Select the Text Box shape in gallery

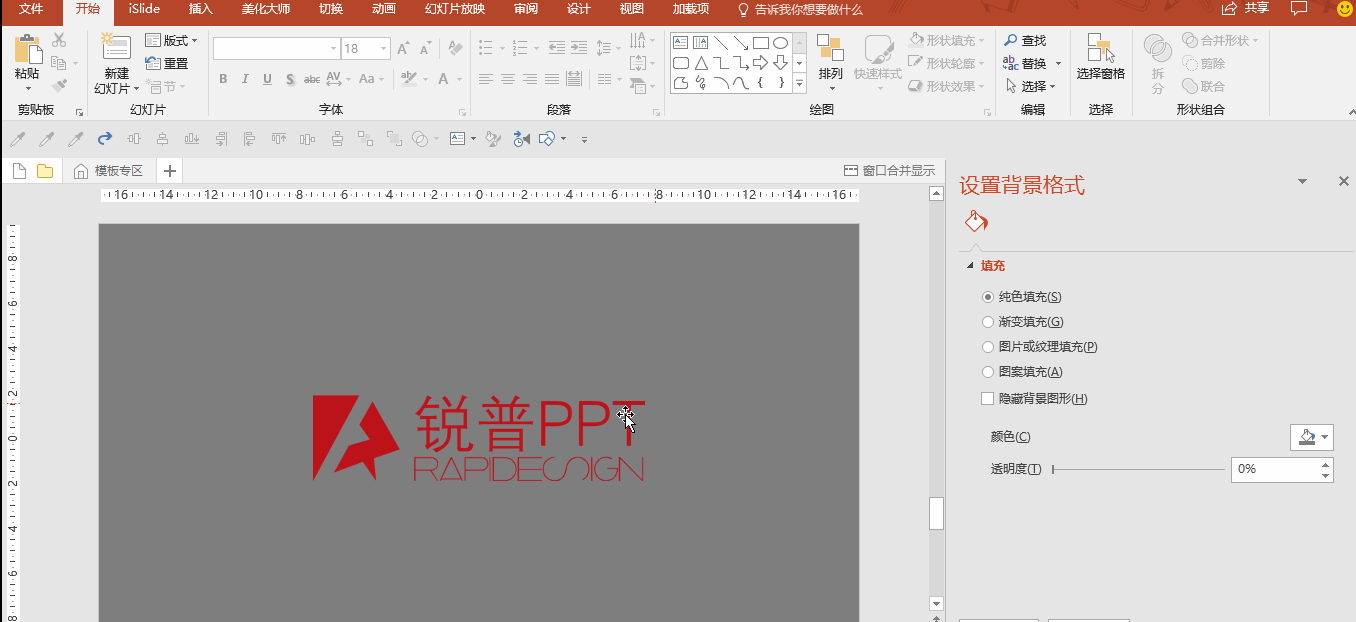click(x=680, y=43)
